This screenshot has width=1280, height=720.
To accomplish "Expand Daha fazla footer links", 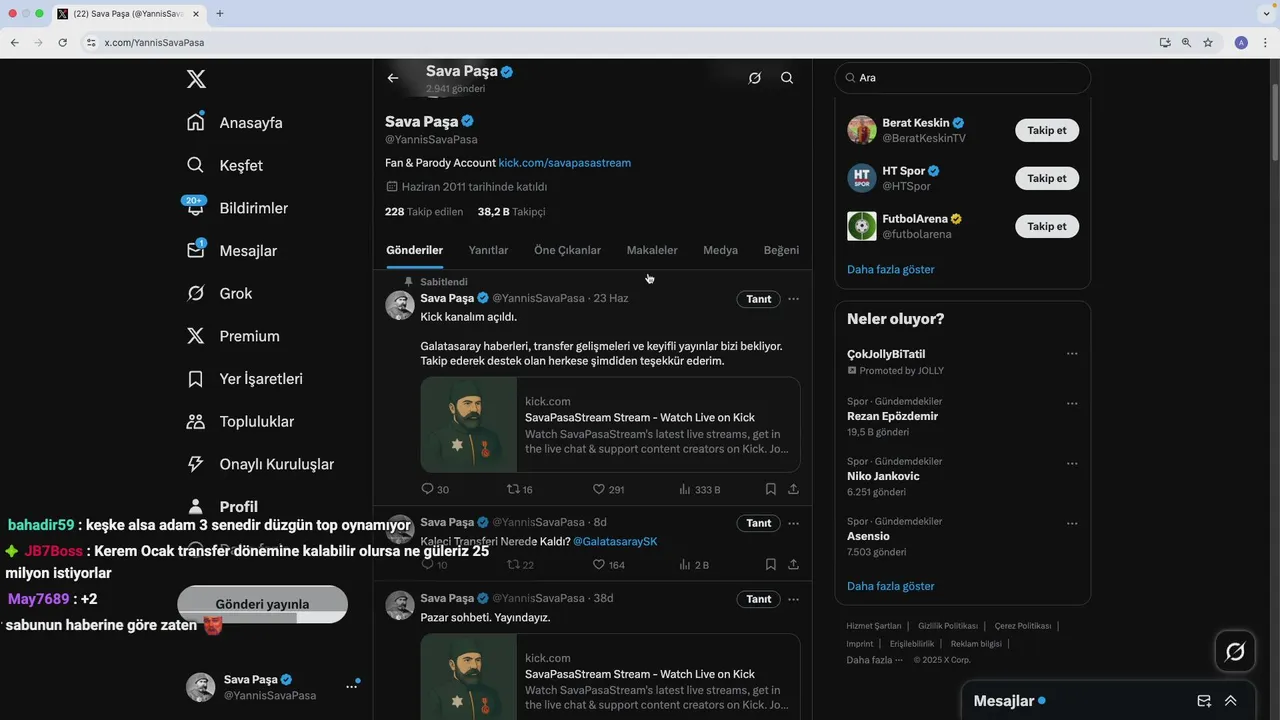I will pos(874,660).
